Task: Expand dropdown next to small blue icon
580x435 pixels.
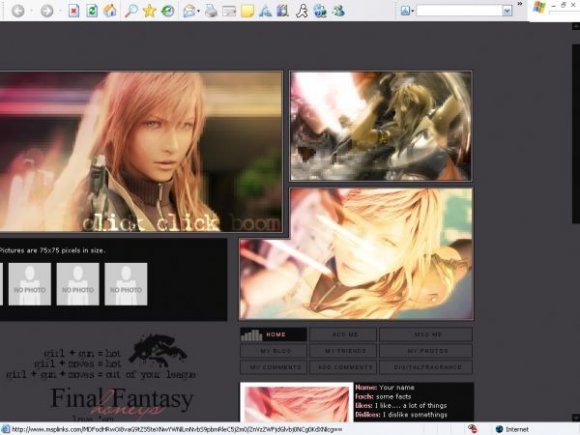Action: coord(412,11)
